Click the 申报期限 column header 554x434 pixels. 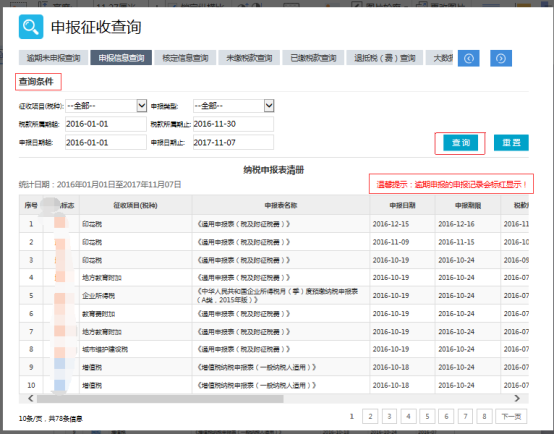pyautogui.click(x=468, y=205)
